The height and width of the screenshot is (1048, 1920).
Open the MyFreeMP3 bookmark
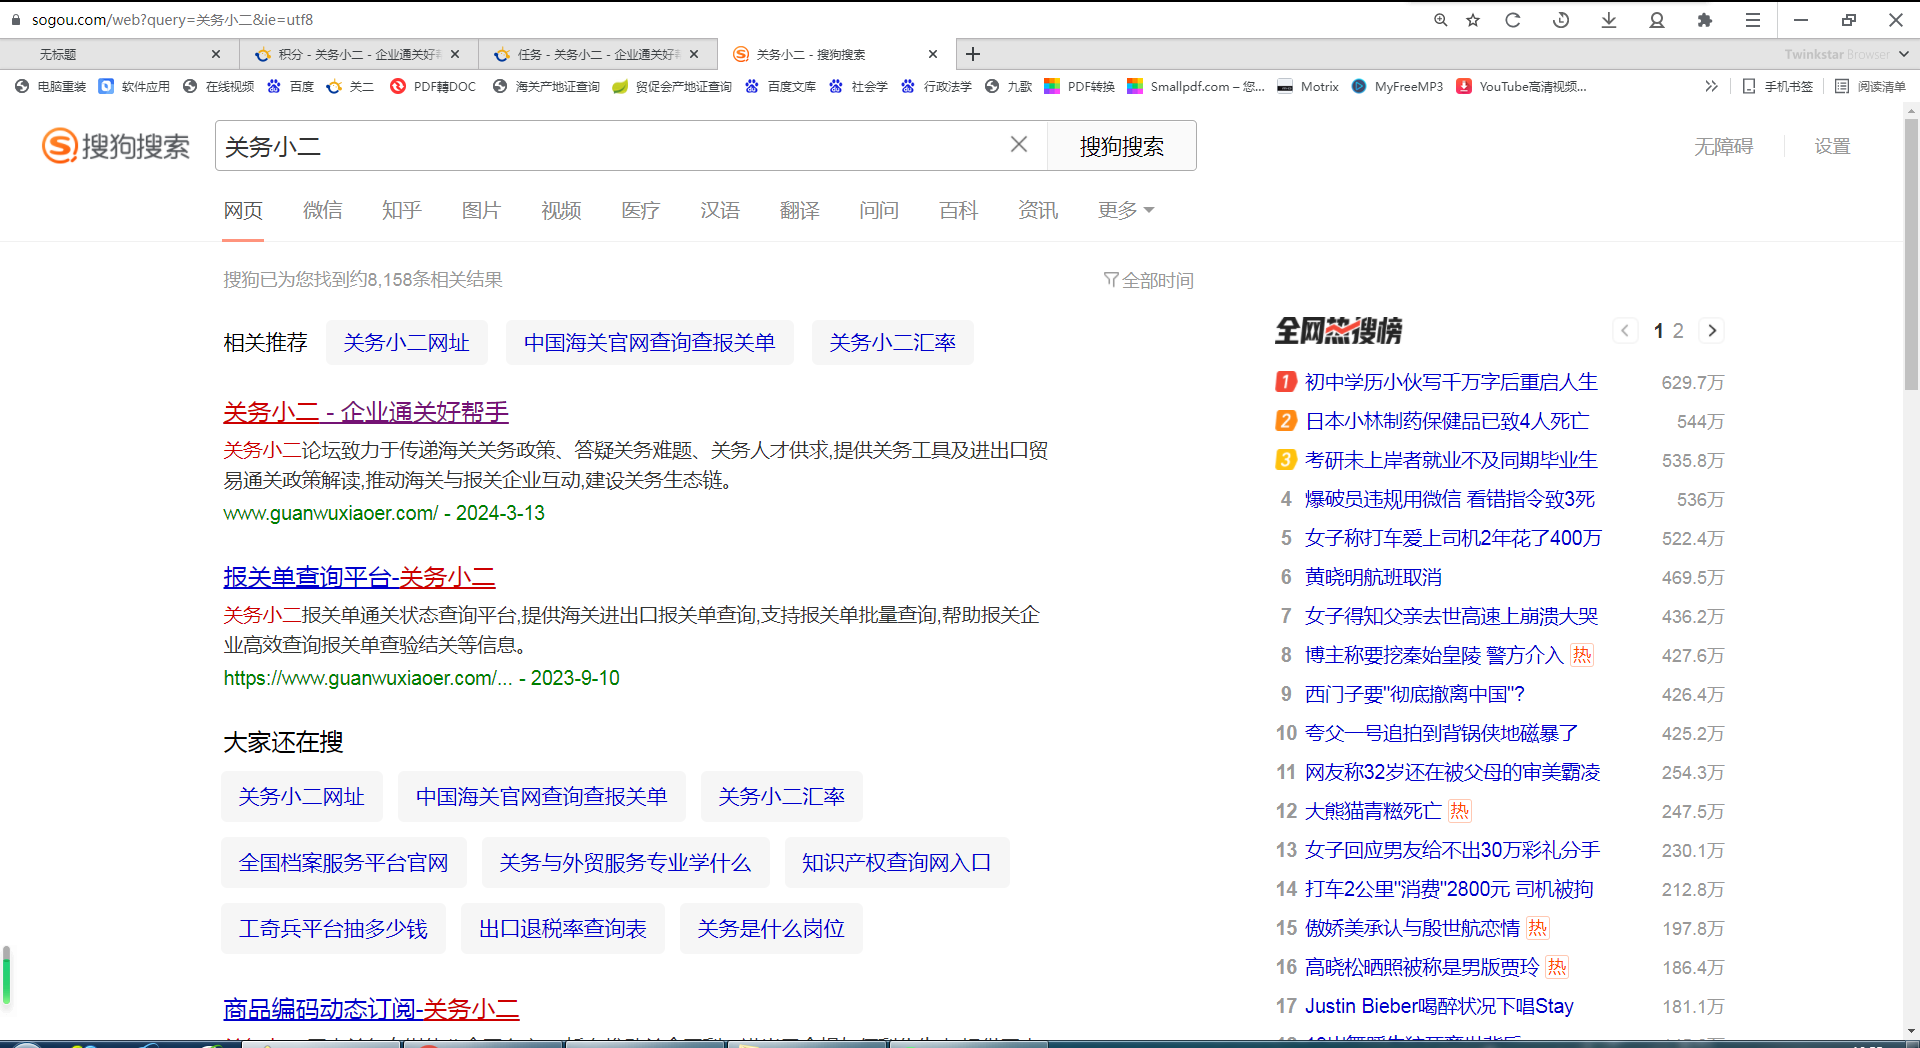[x=1397, y=86]
